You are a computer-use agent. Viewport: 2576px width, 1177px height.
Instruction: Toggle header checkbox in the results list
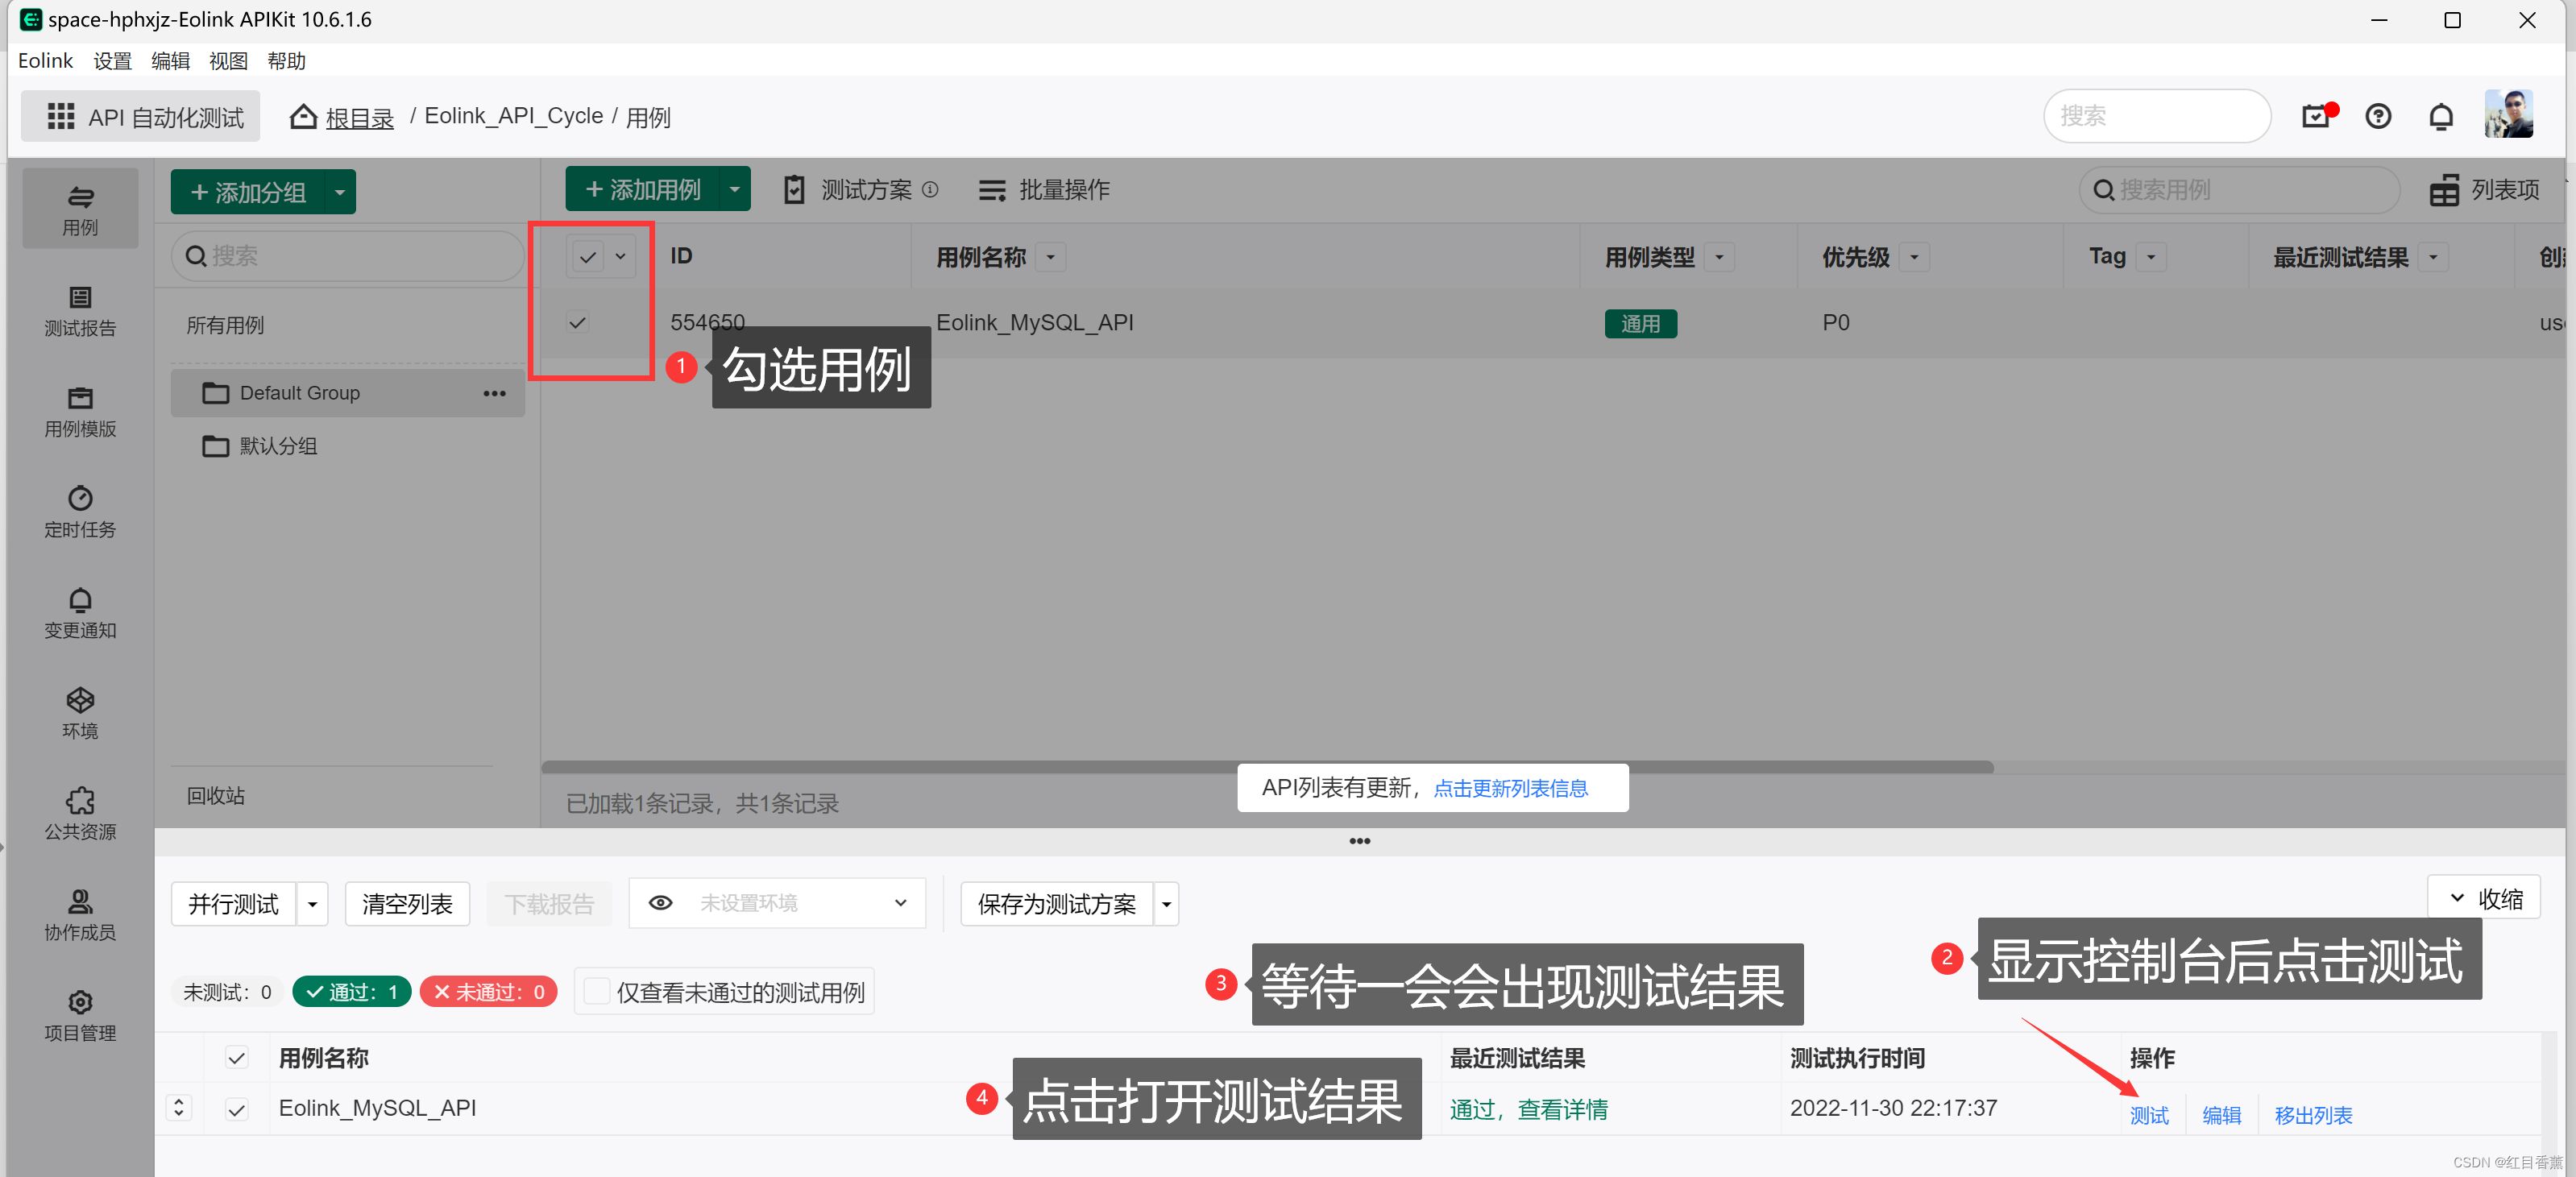pyautogui.click(x=237, y=1057)
